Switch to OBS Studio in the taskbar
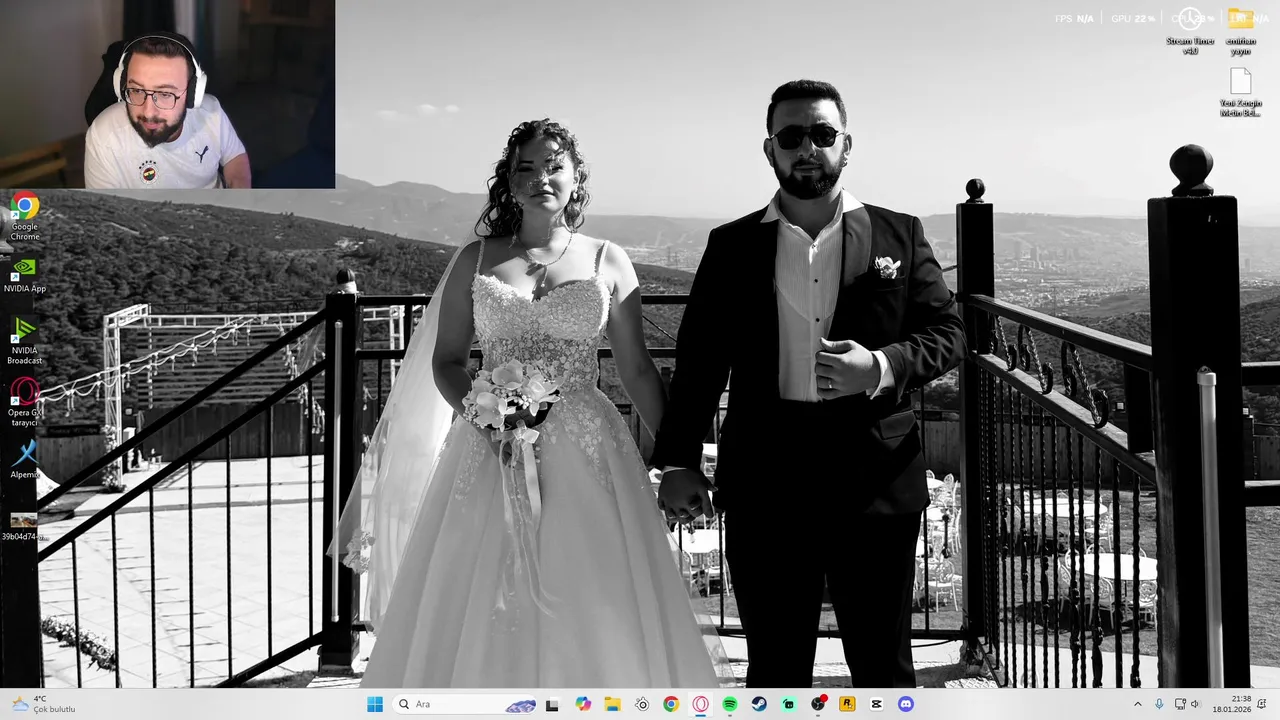The image size is (1280, 720). (x=818, y=704)
